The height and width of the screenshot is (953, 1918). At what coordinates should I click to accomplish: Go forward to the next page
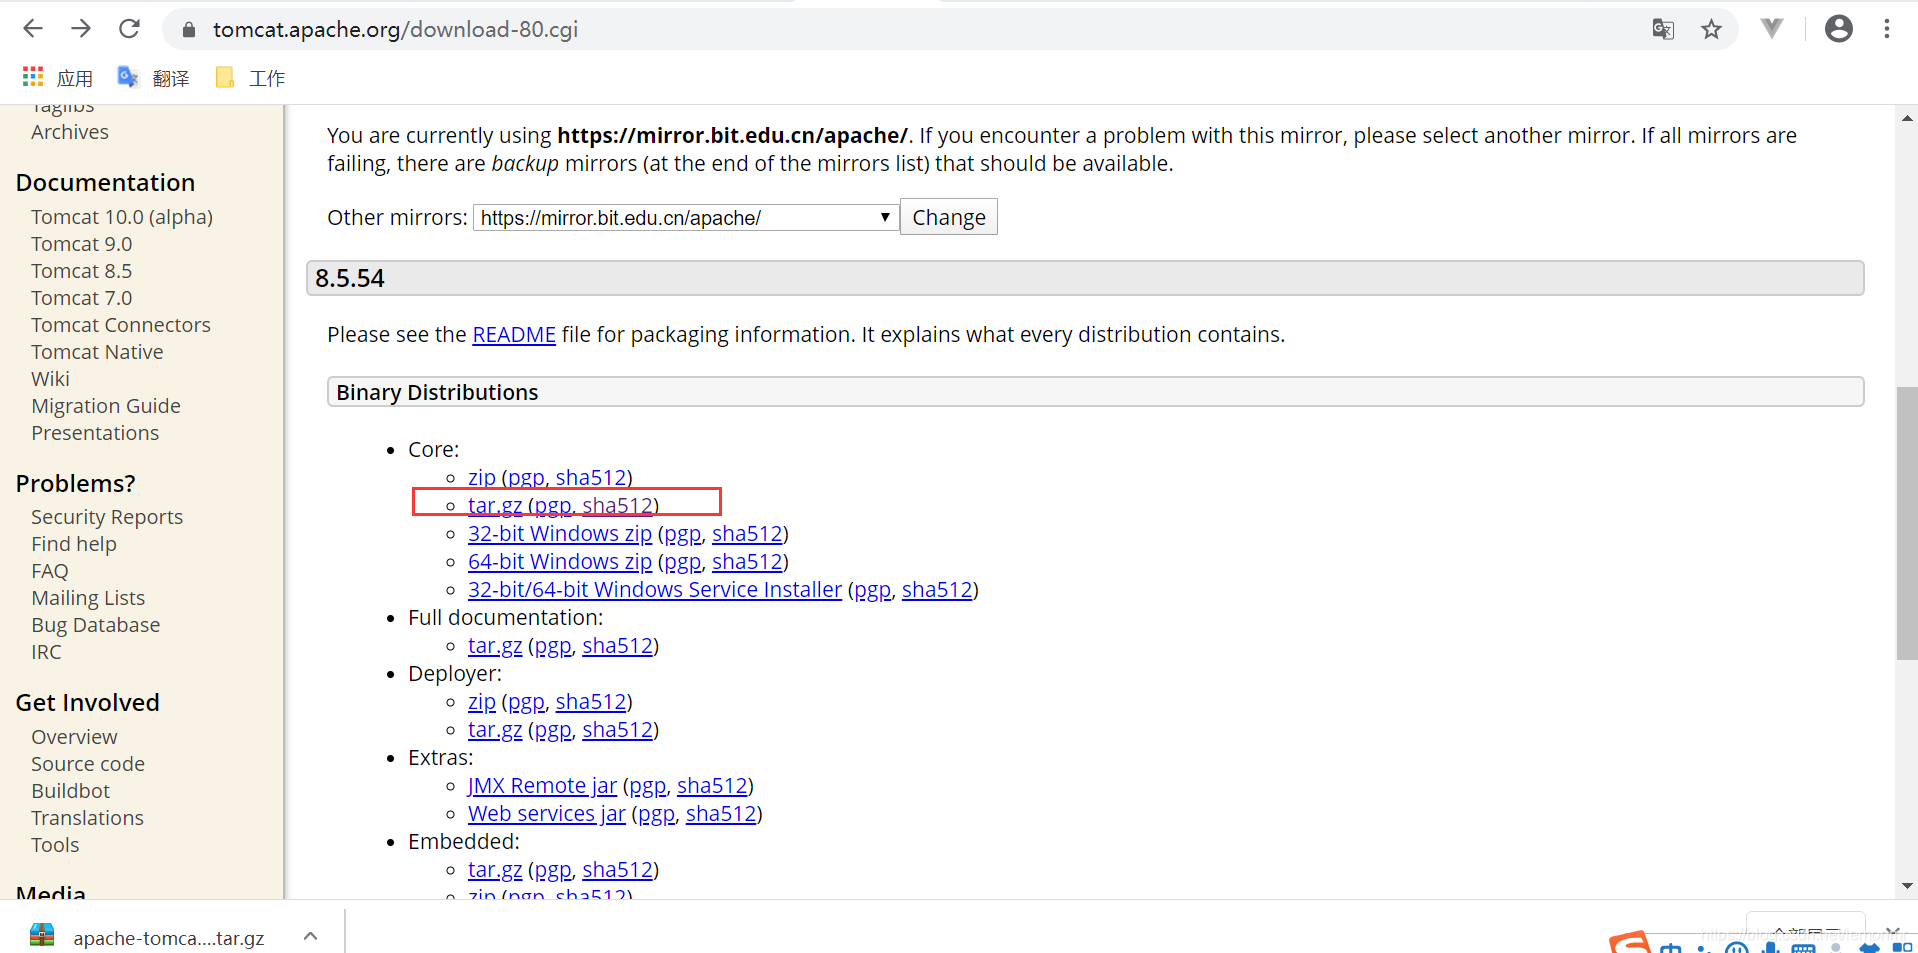point(81,29)
